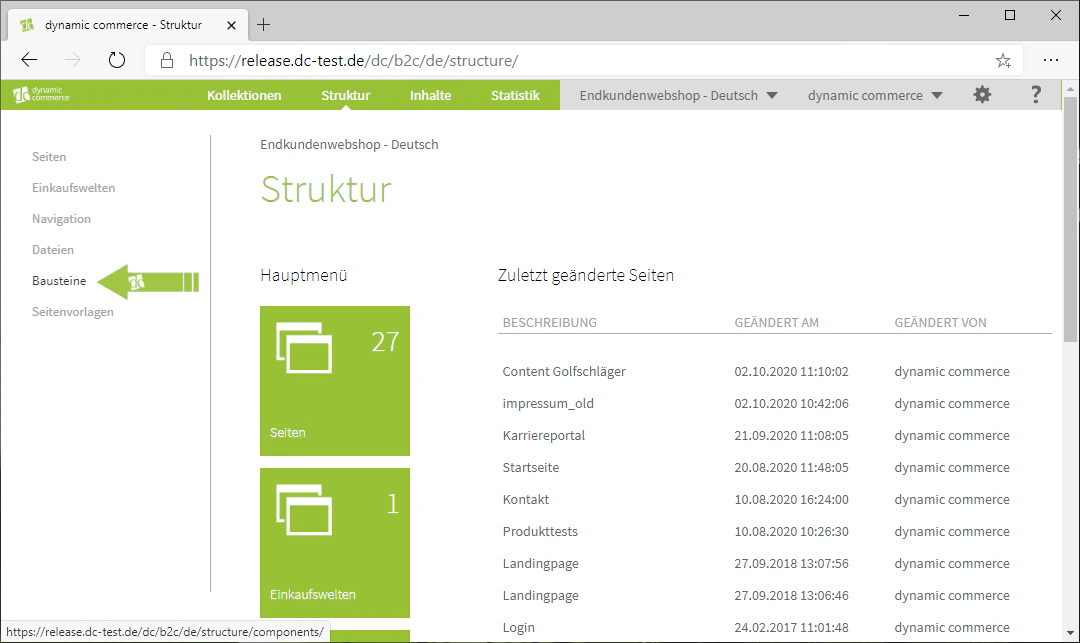Click the dynamic commerce logo
The image size is (1080, 643).
click(41, 94)
